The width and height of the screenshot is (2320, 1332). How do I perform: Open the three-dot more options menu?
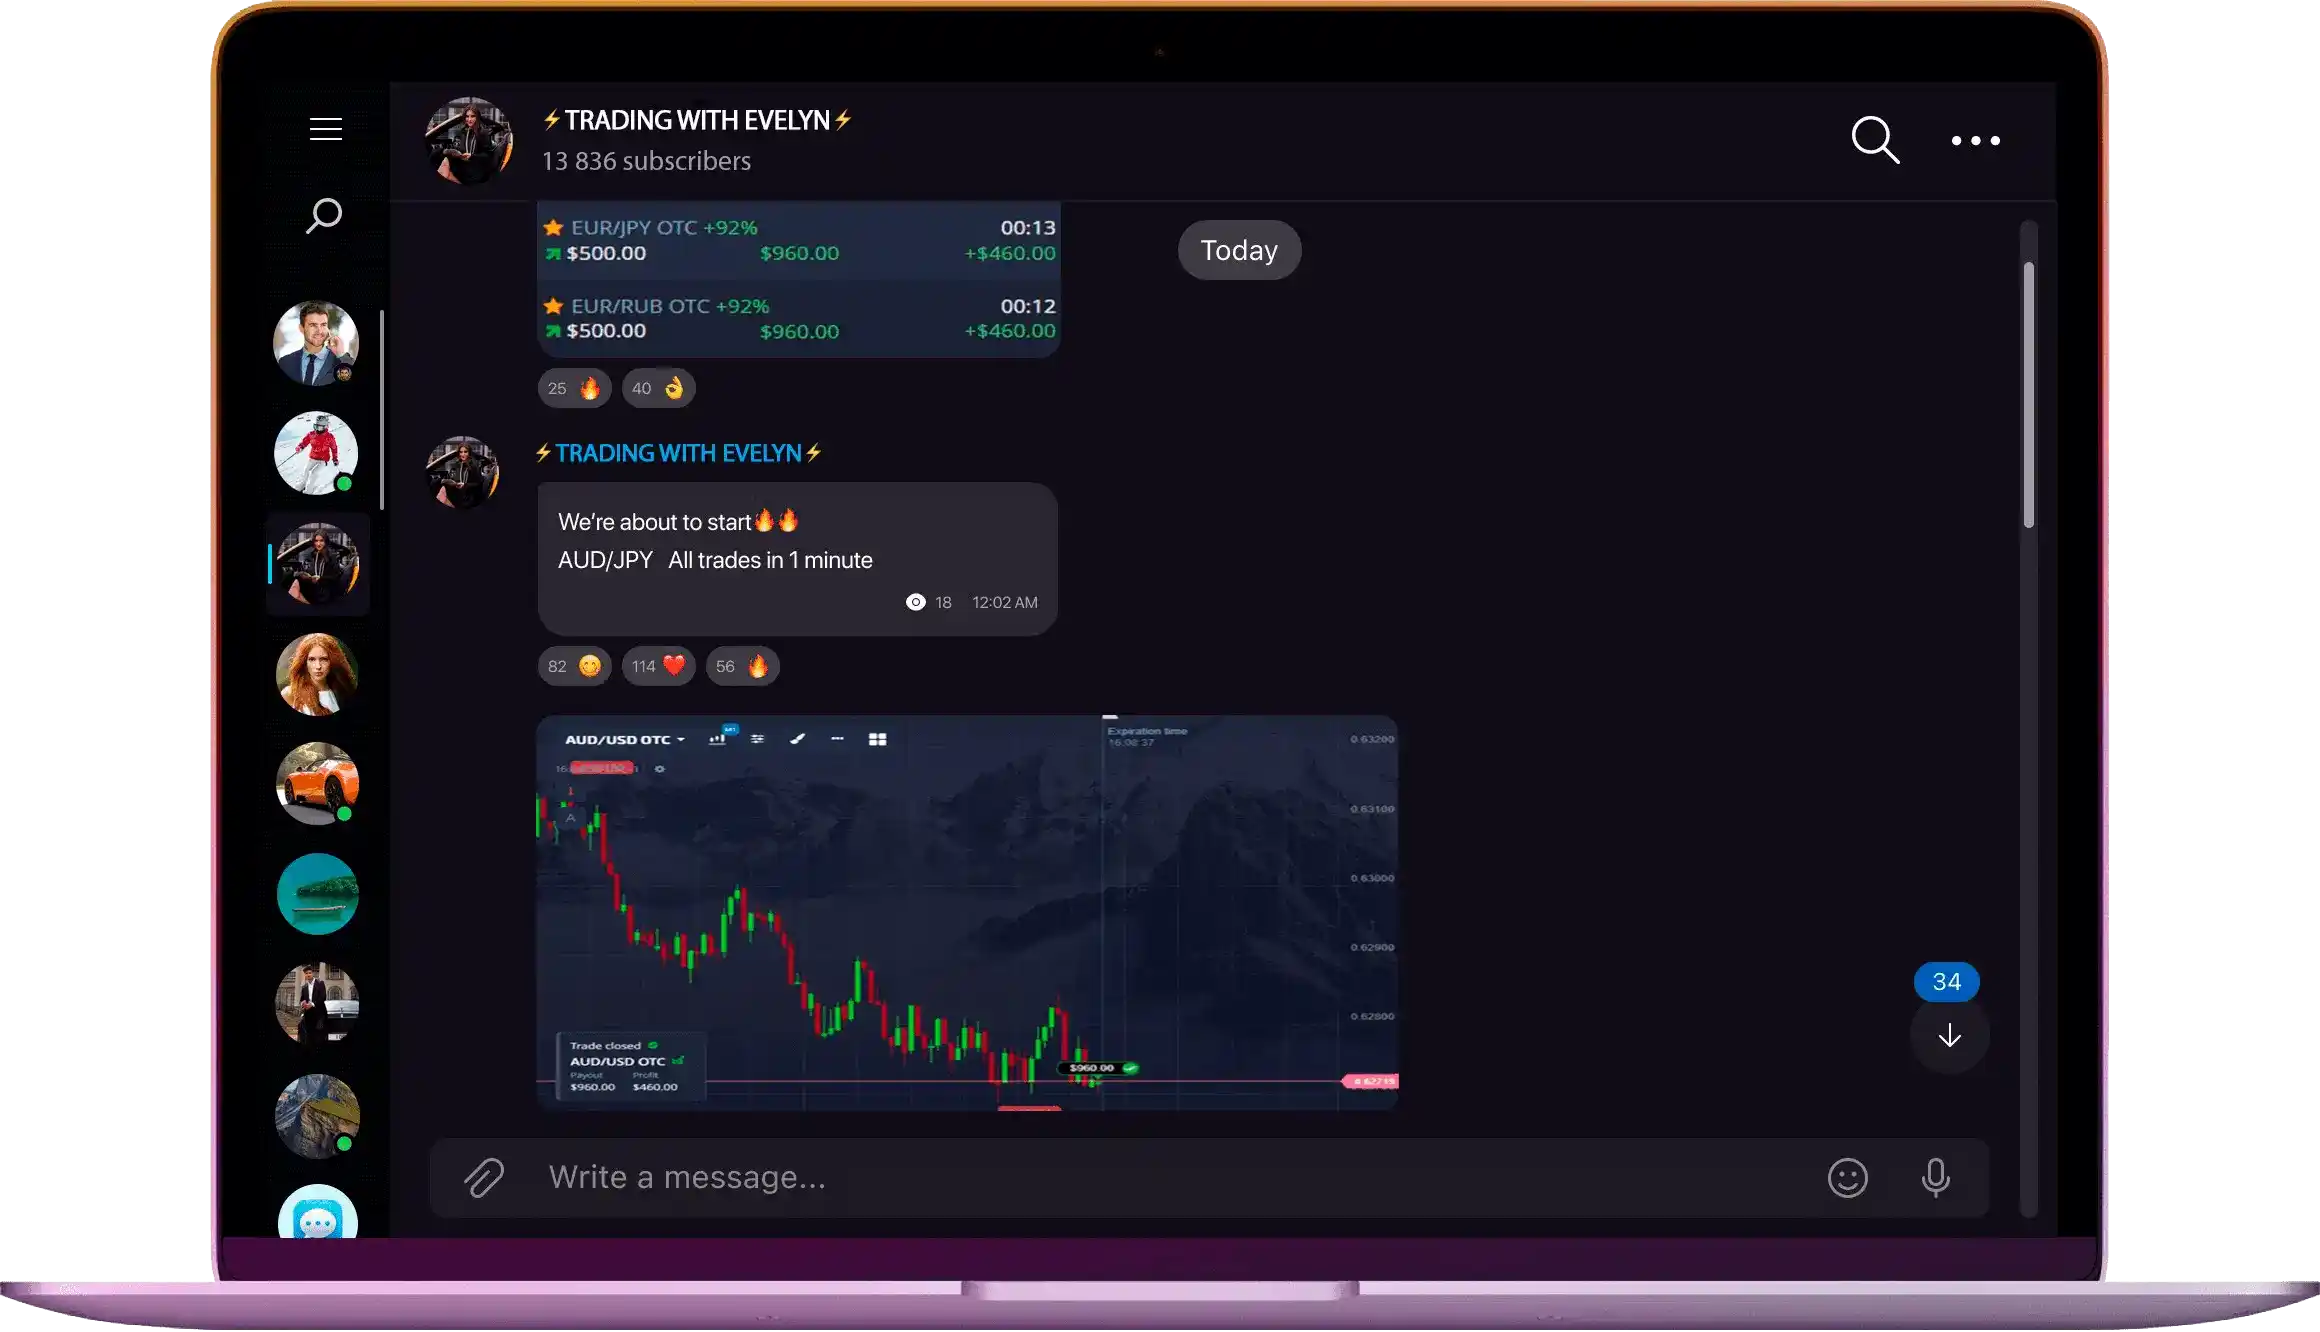[1975, 141]
